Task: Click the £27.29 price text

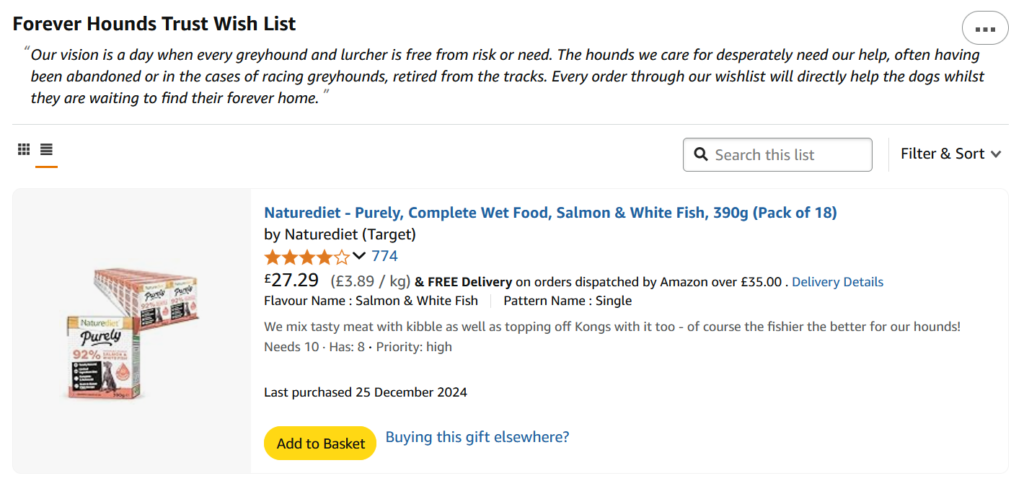Action: [291, 280]
